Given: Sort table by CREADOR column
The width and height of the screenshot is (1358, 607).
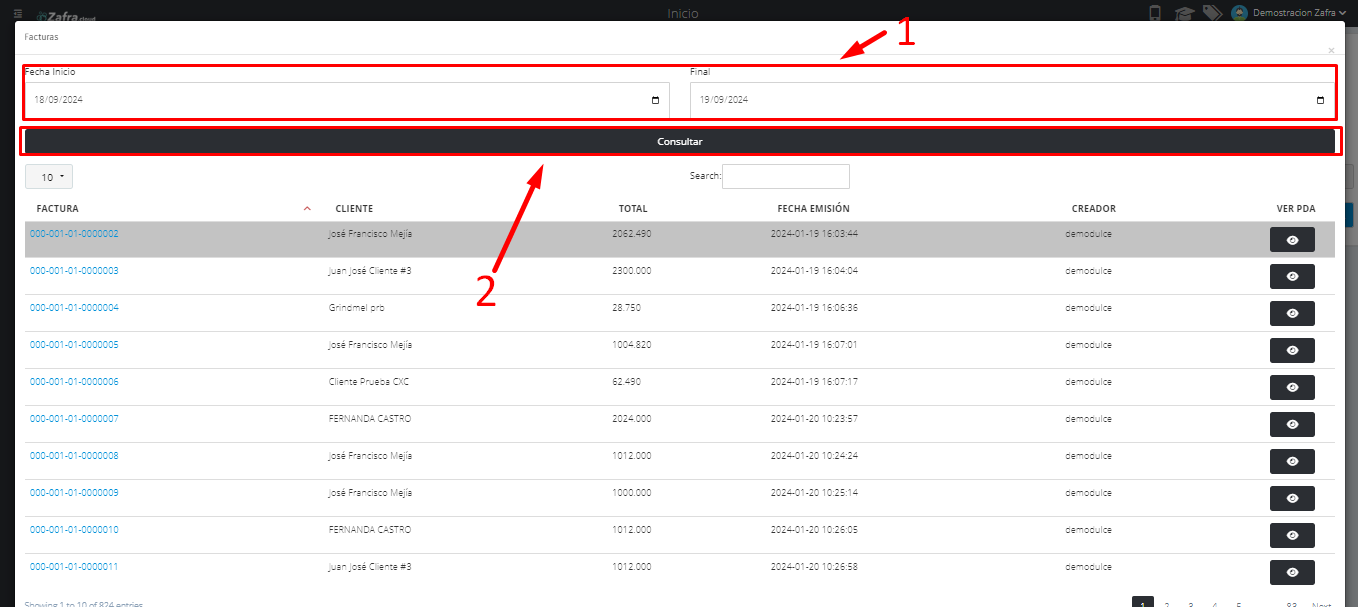Looking at the screenshot, I should [x=1093, y=209].
